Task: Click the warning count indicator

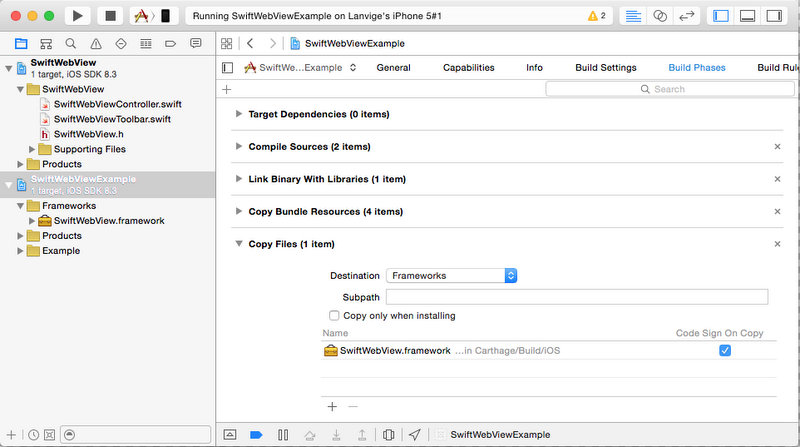Action: [x=596, y=16]
